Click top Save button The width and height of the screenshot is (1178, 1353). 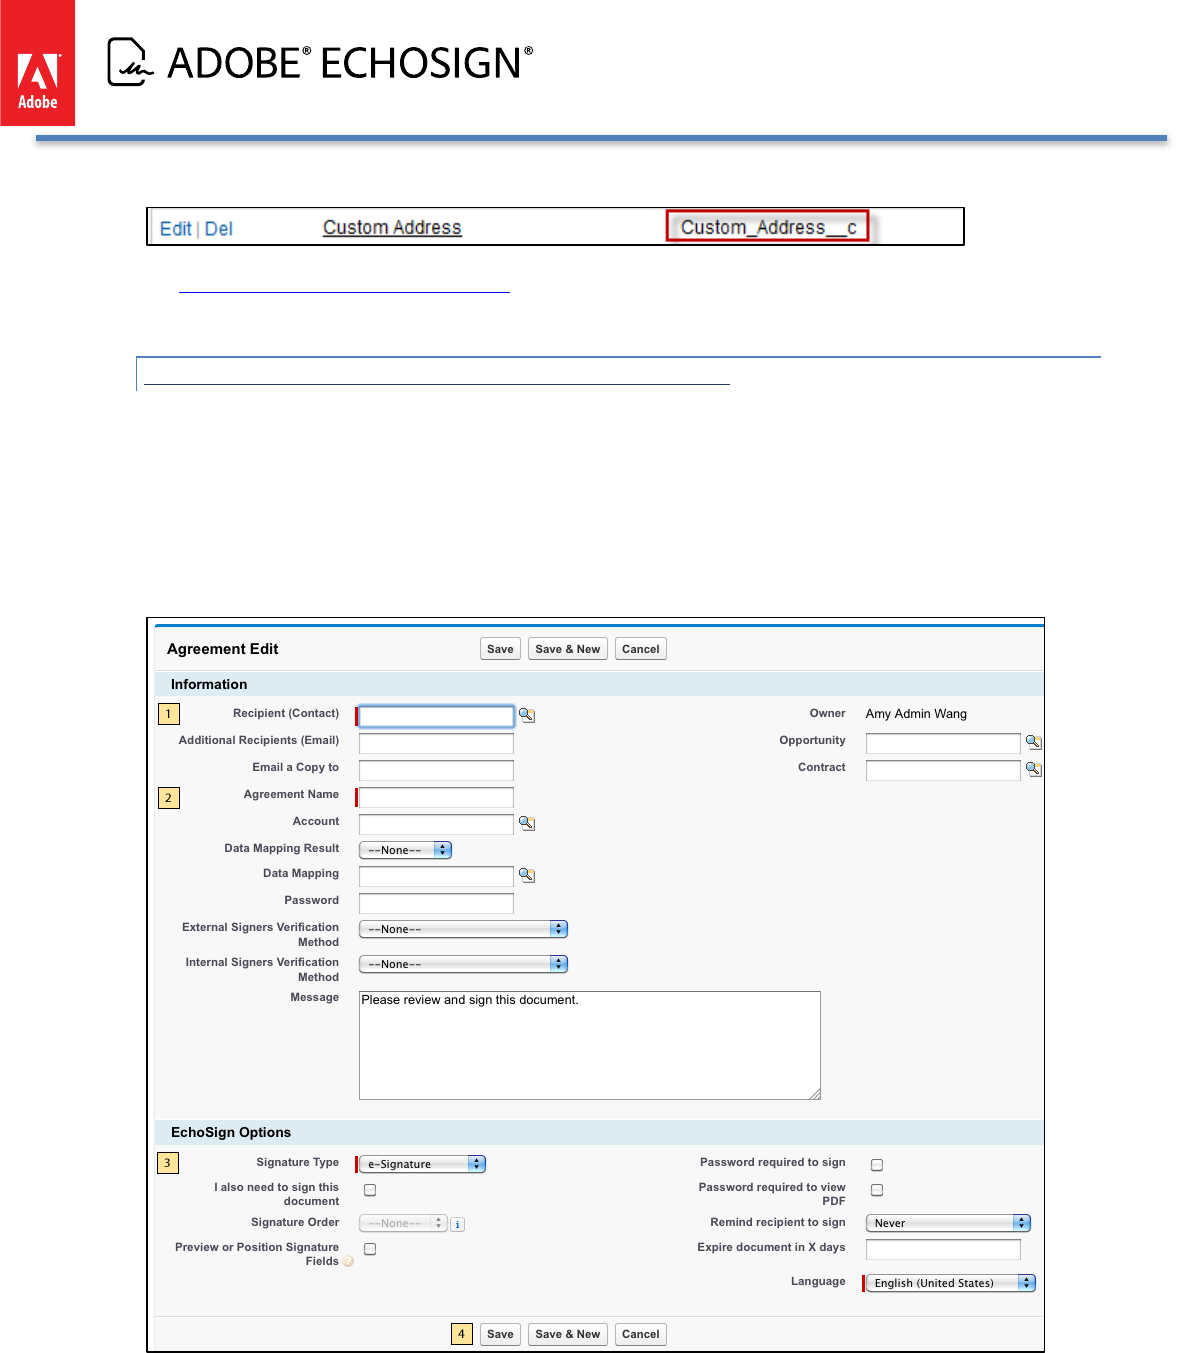click(500, 649)
